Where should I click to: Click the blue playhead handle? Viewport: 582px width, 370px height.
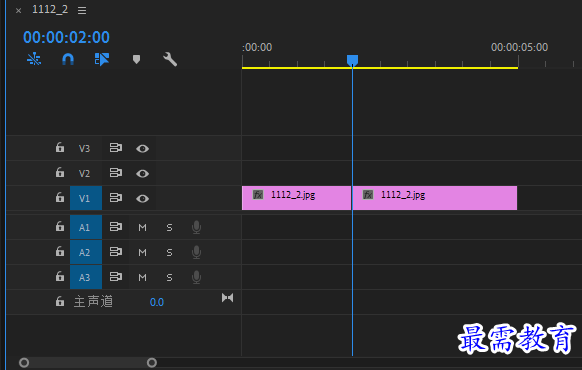click(x=352, y=60)
